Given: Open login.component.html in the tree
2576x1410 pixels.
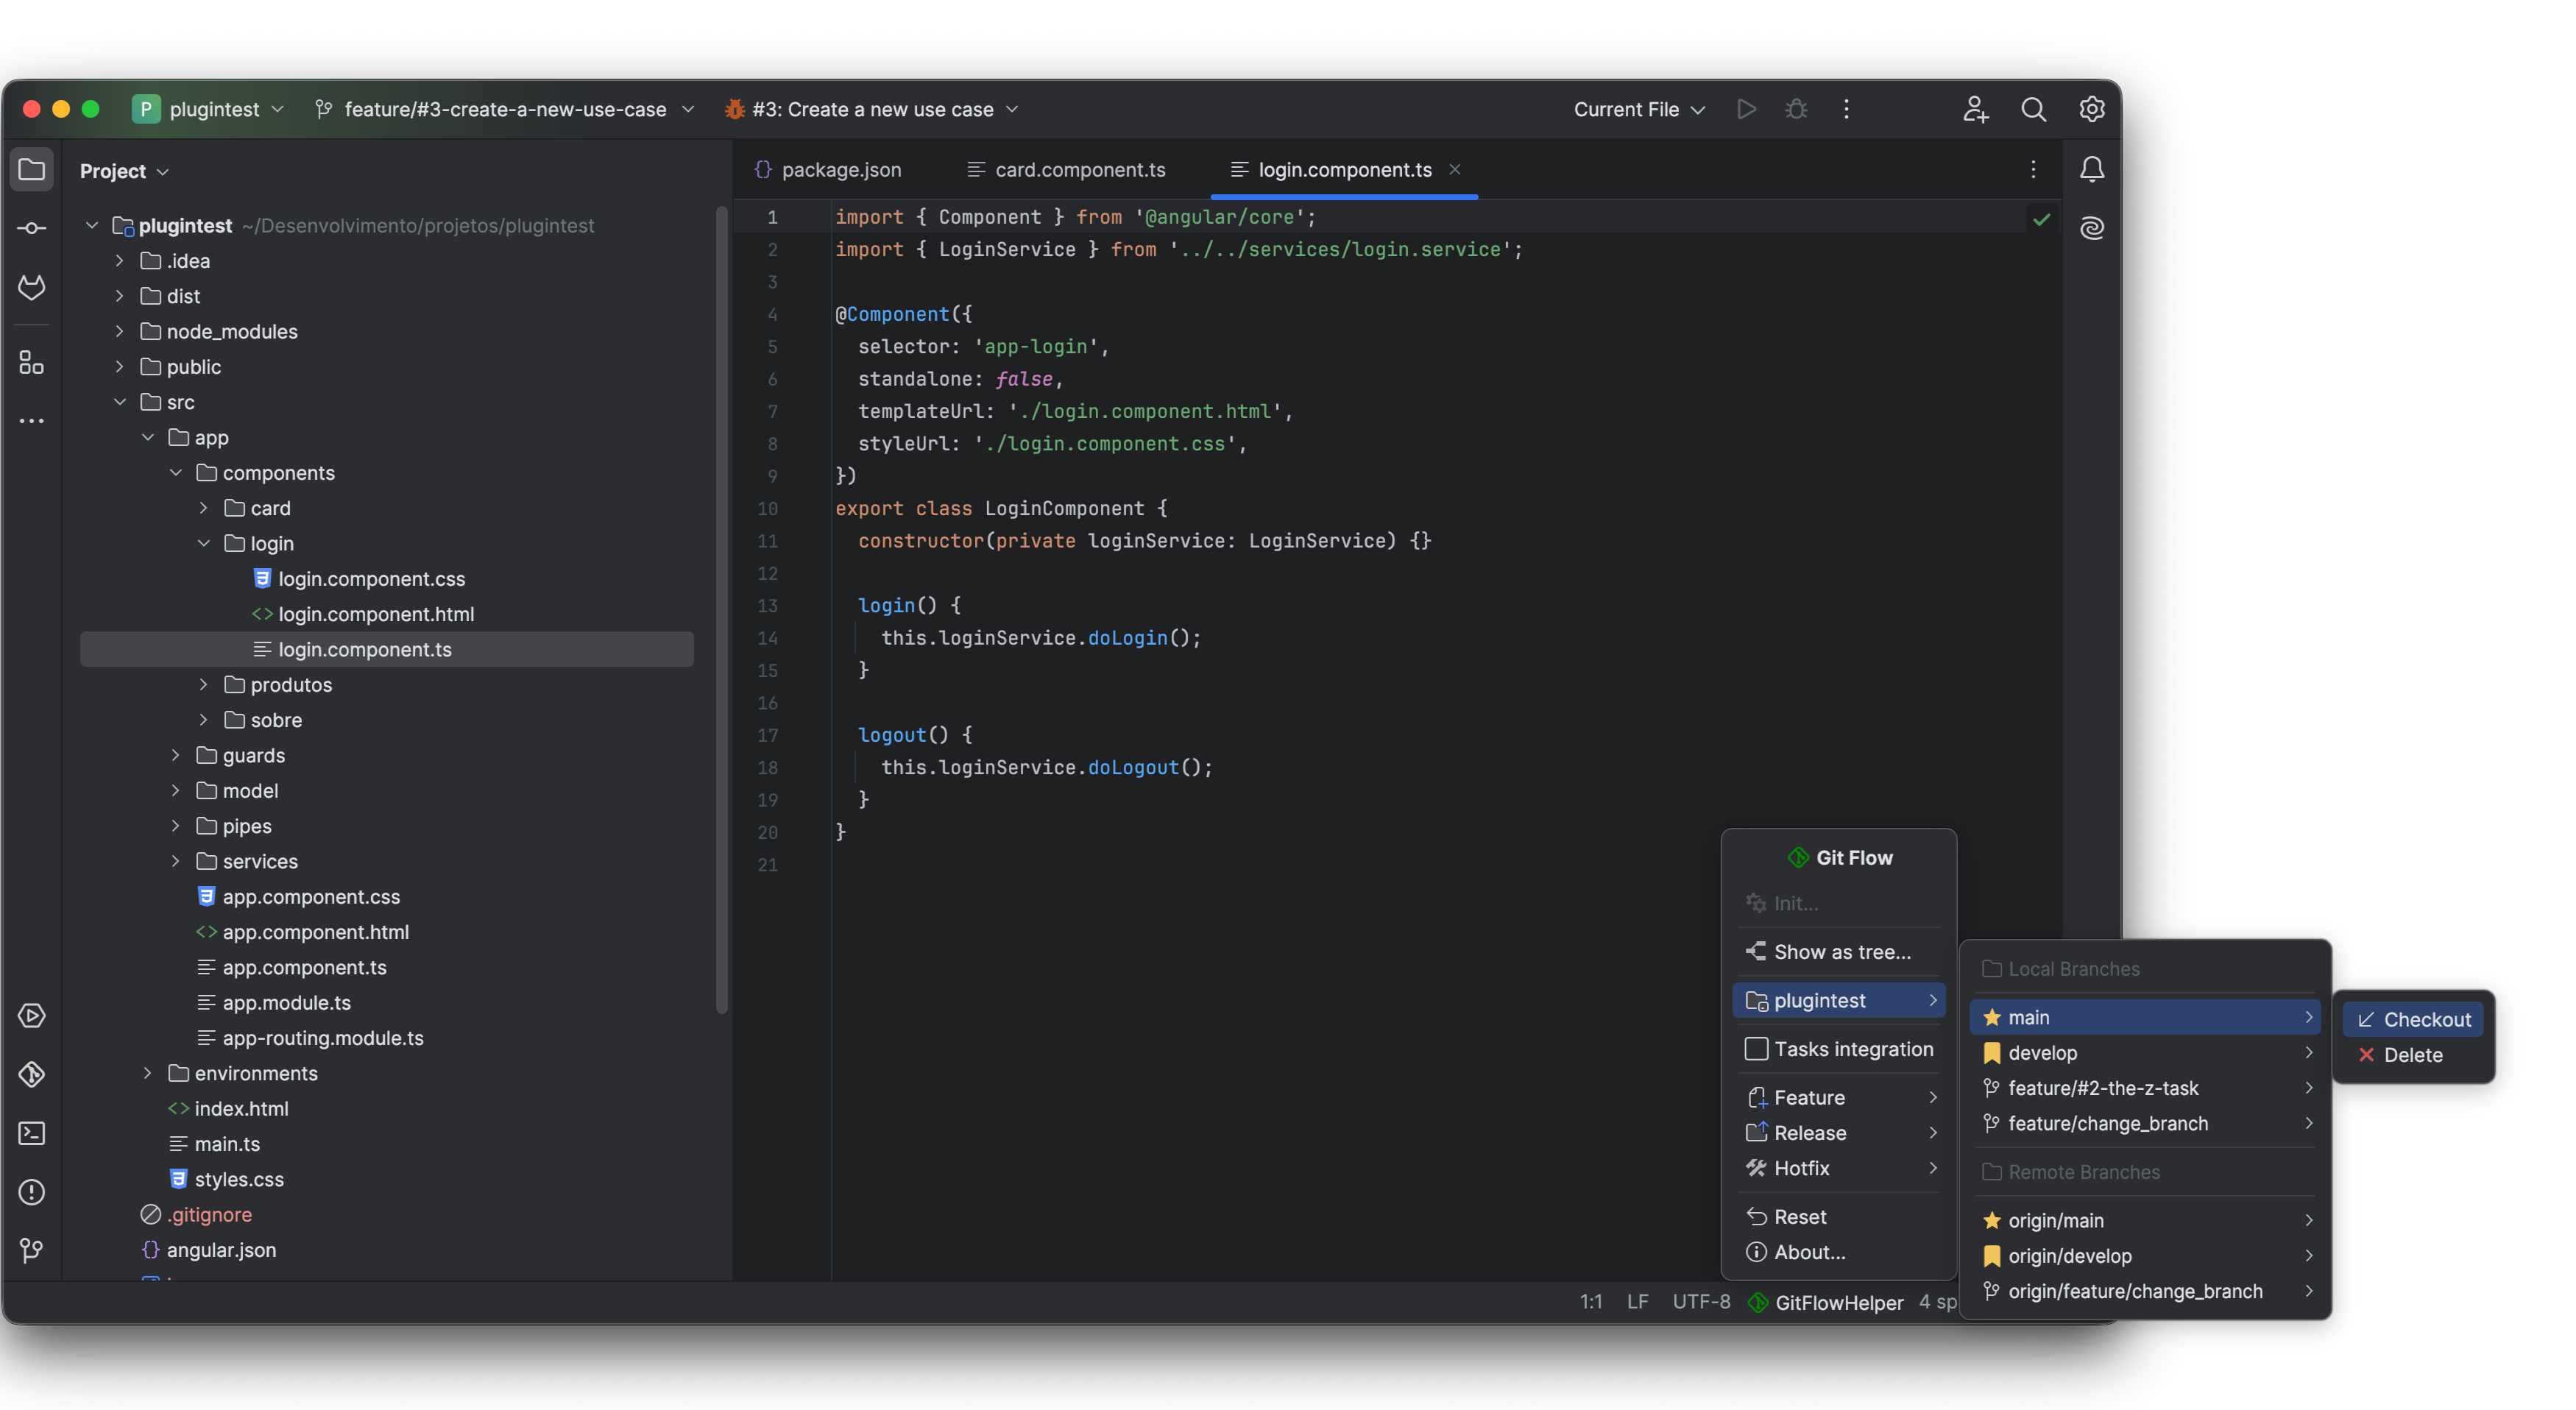Looking at the screenshot, I should pyautogui.click(x=376, y=614).
